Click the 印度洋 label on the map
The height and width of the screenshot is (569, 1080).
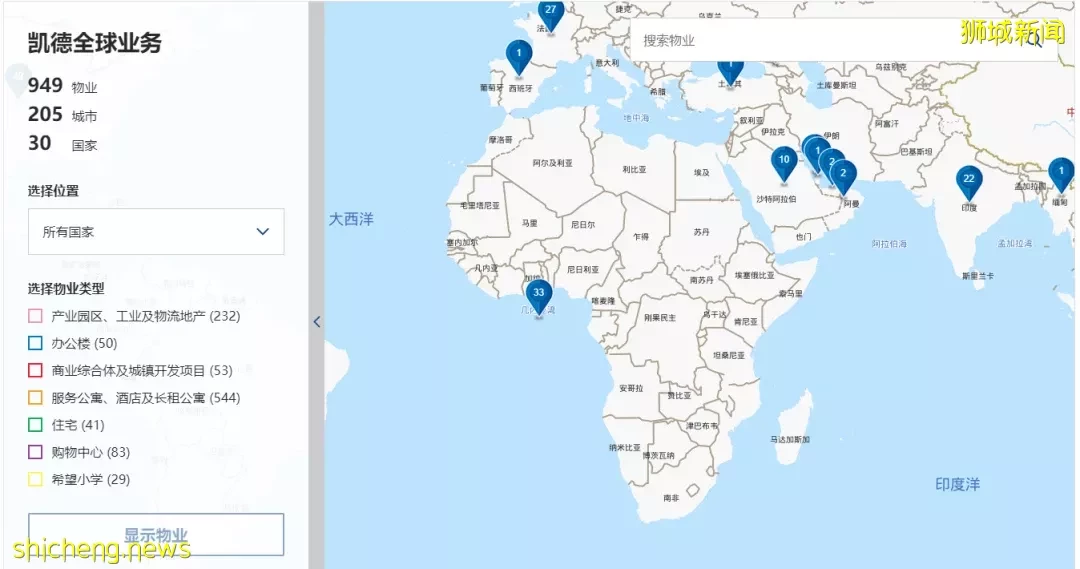(x=957, y=484)
